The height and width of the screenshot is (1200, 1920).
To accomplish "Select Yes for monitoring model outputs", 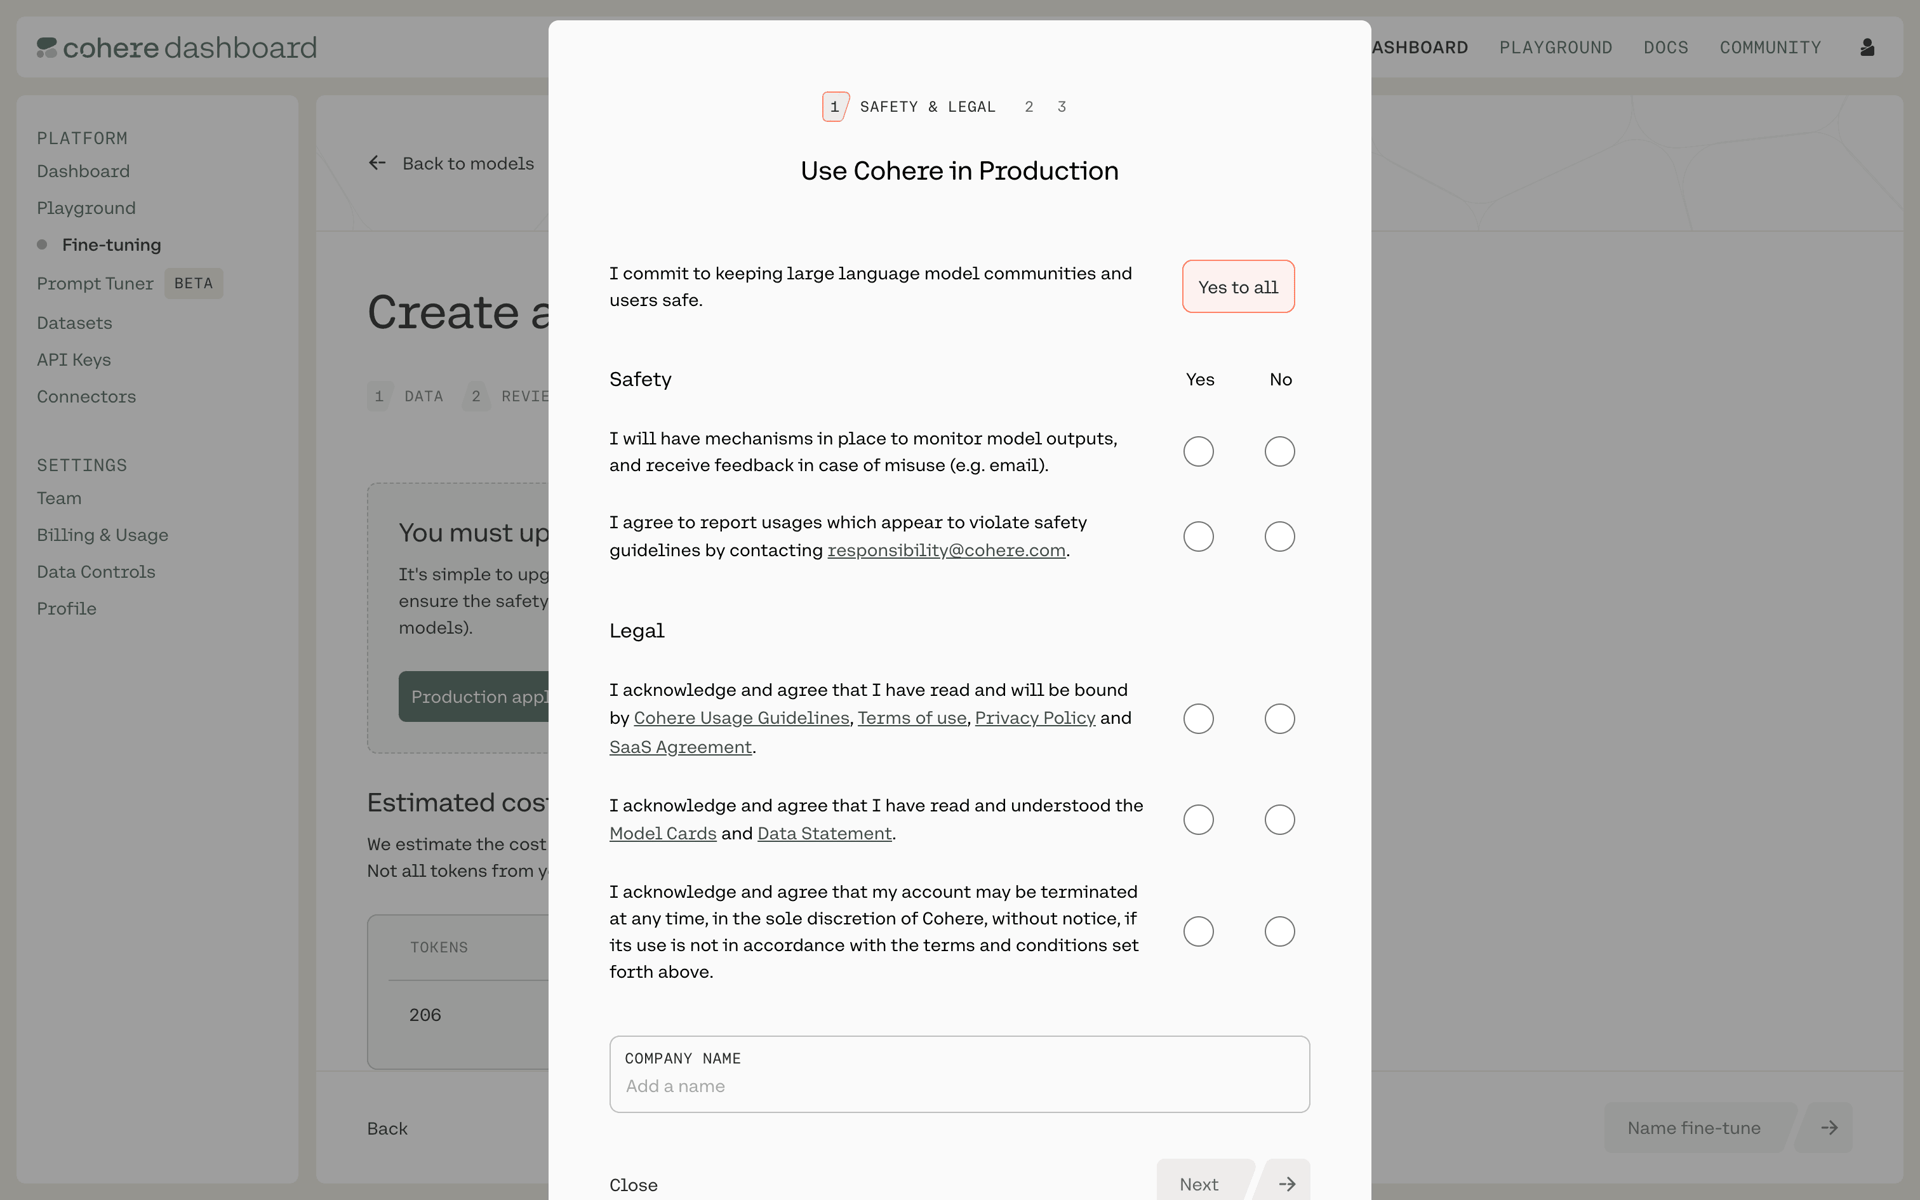I will [x=1198, y=452].
